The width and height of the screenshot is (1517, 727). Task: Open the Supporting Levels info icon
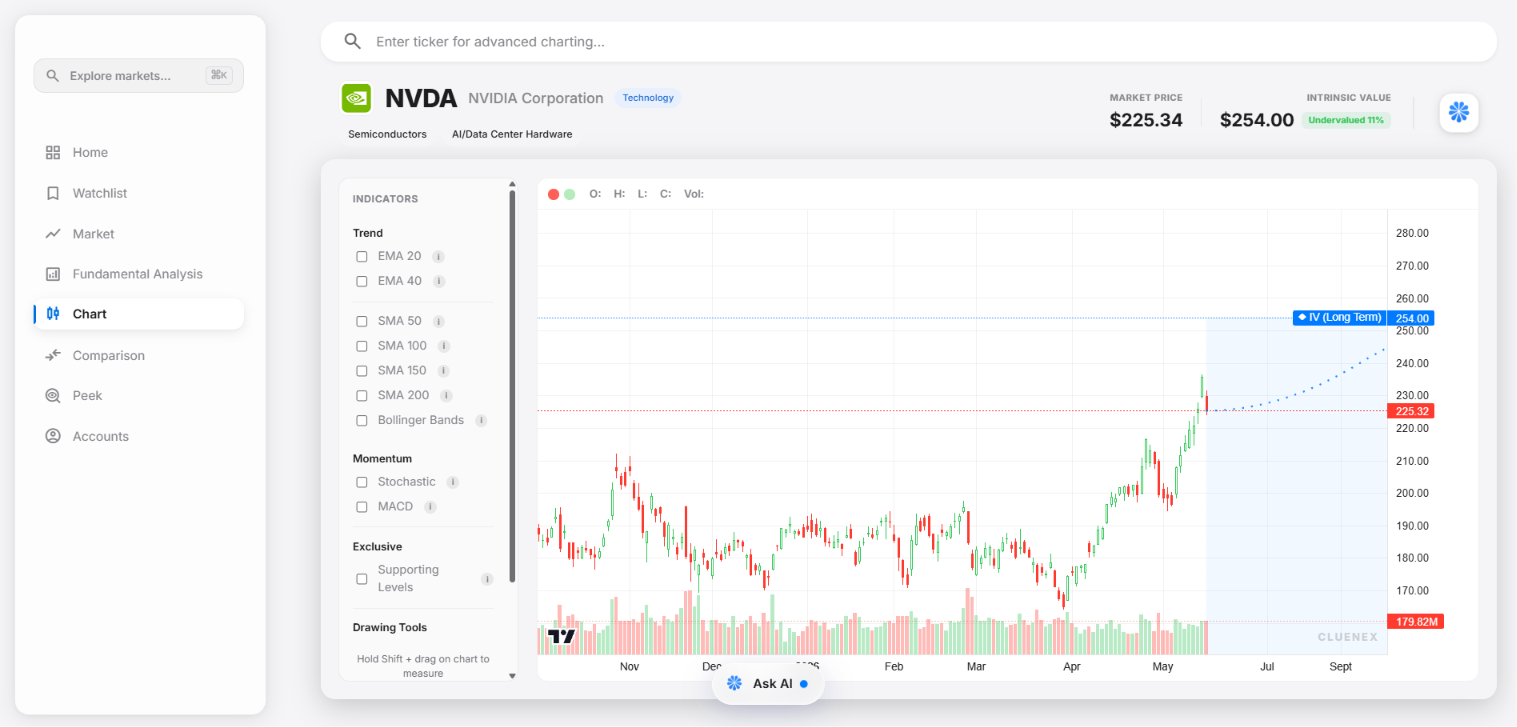pos(487,579)
